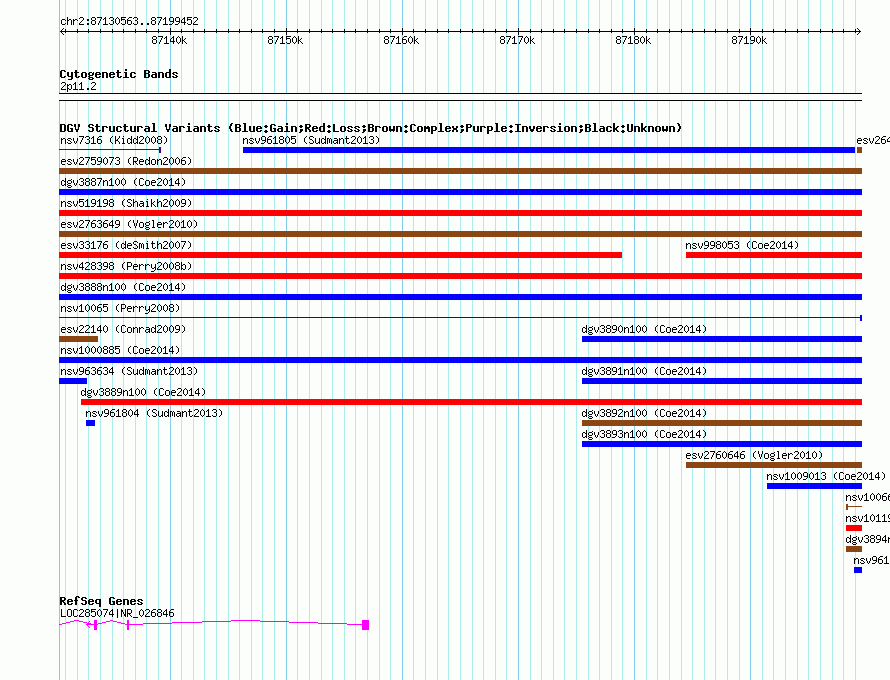Click the right arrowhead of the ruler
The width and height of the screenshot is (890, 680).
859,32
